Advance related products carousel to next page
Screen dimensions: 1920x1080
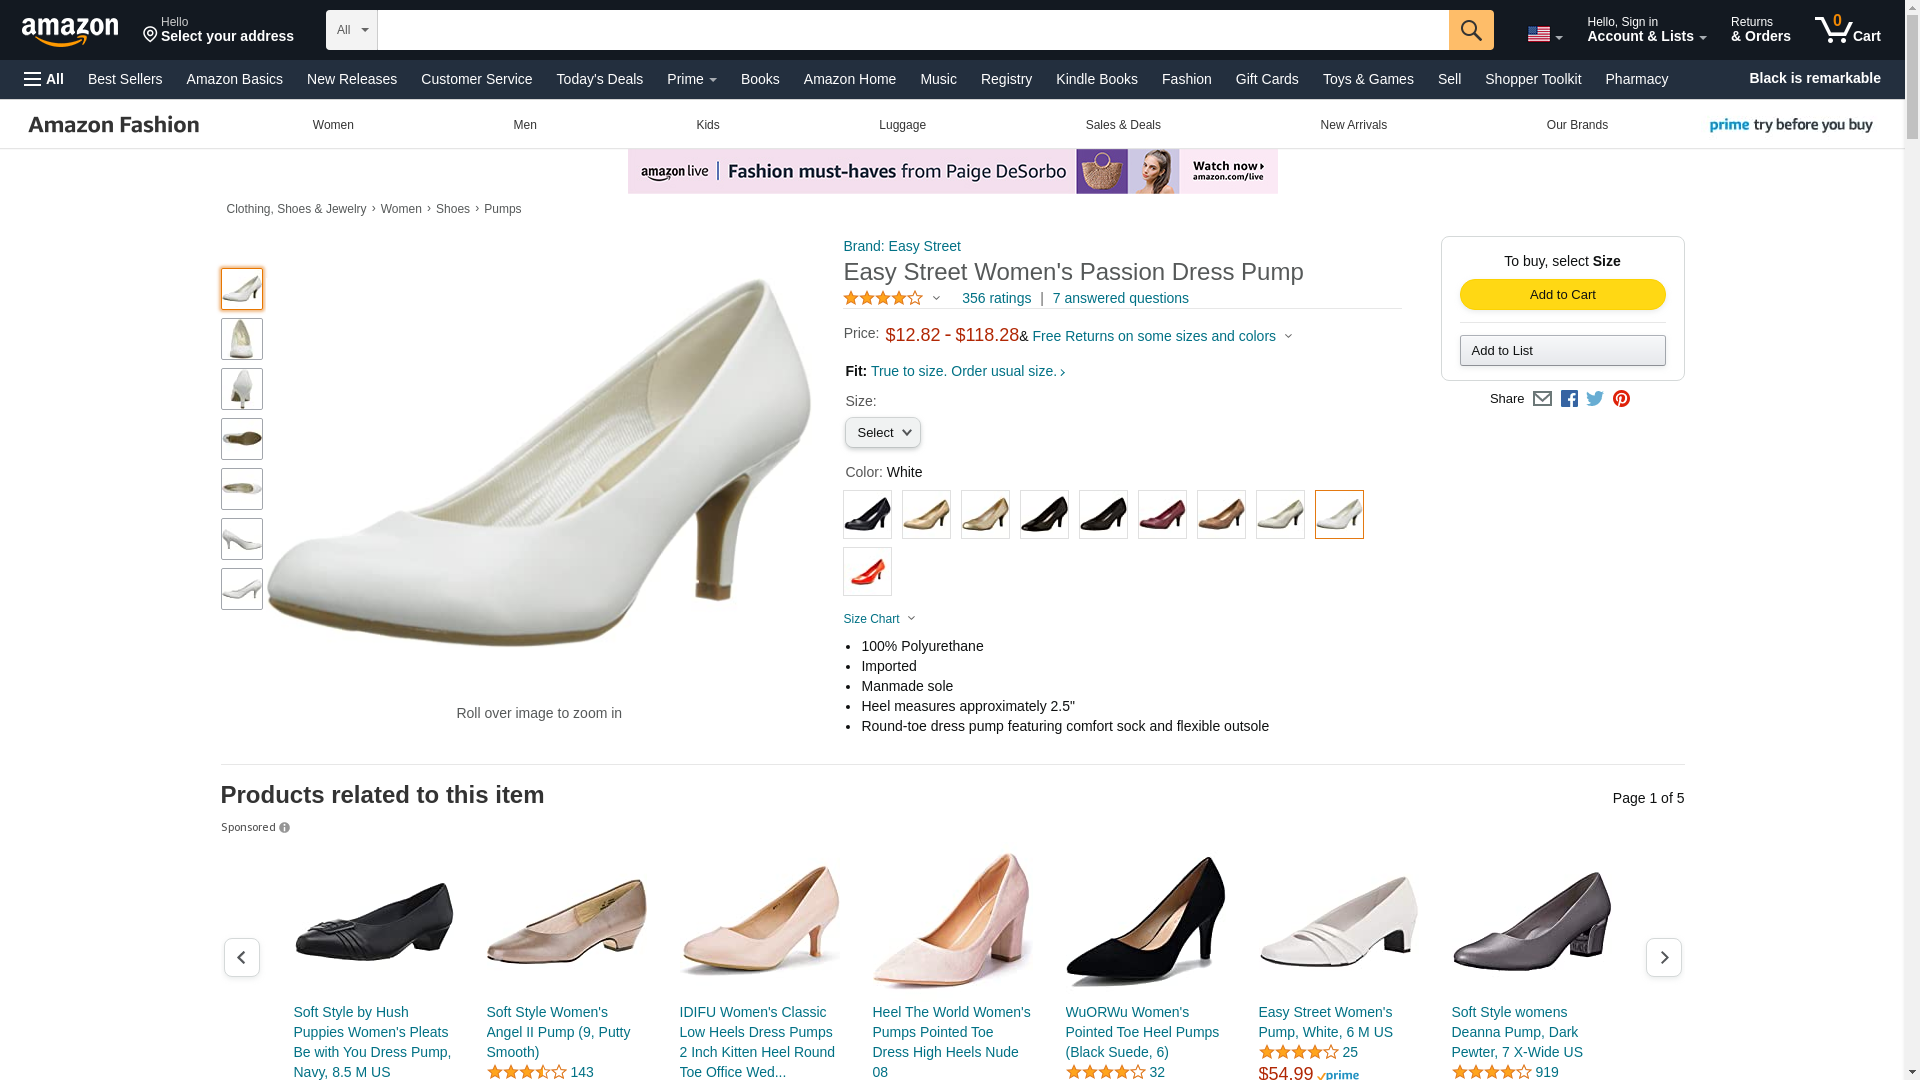pyautogui.click(x=1663, y=957)
